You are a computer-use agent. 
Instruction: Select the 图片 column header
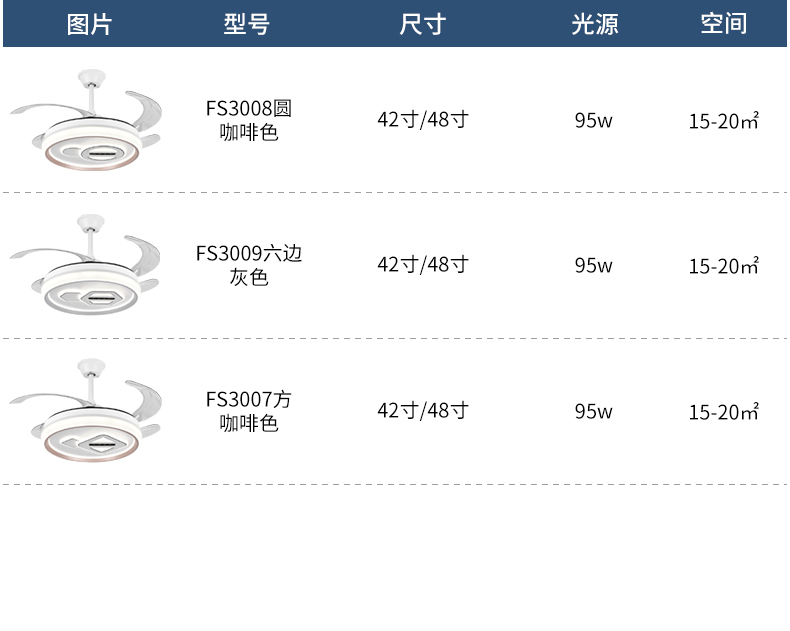(x=89, y=24)
